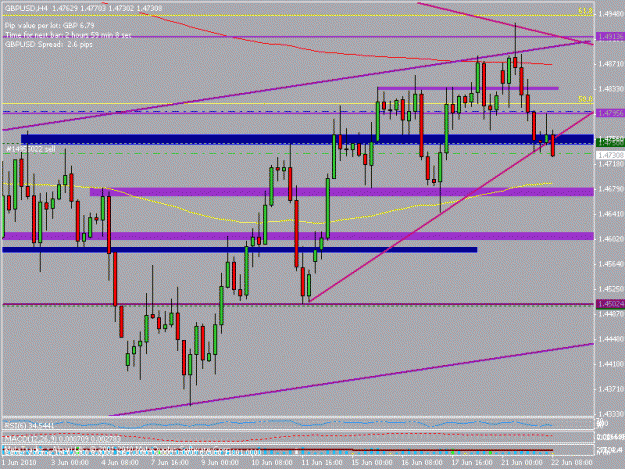Click the 'Time for next bar' countdown label
The width and height of the screenshot is (625, 469).
(68, 35)
